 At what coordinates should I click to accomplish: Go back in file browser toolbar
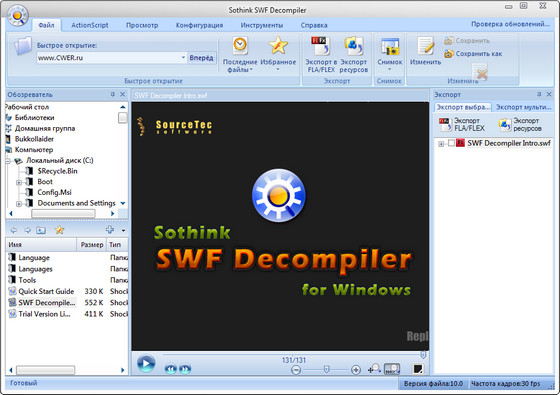14,230
